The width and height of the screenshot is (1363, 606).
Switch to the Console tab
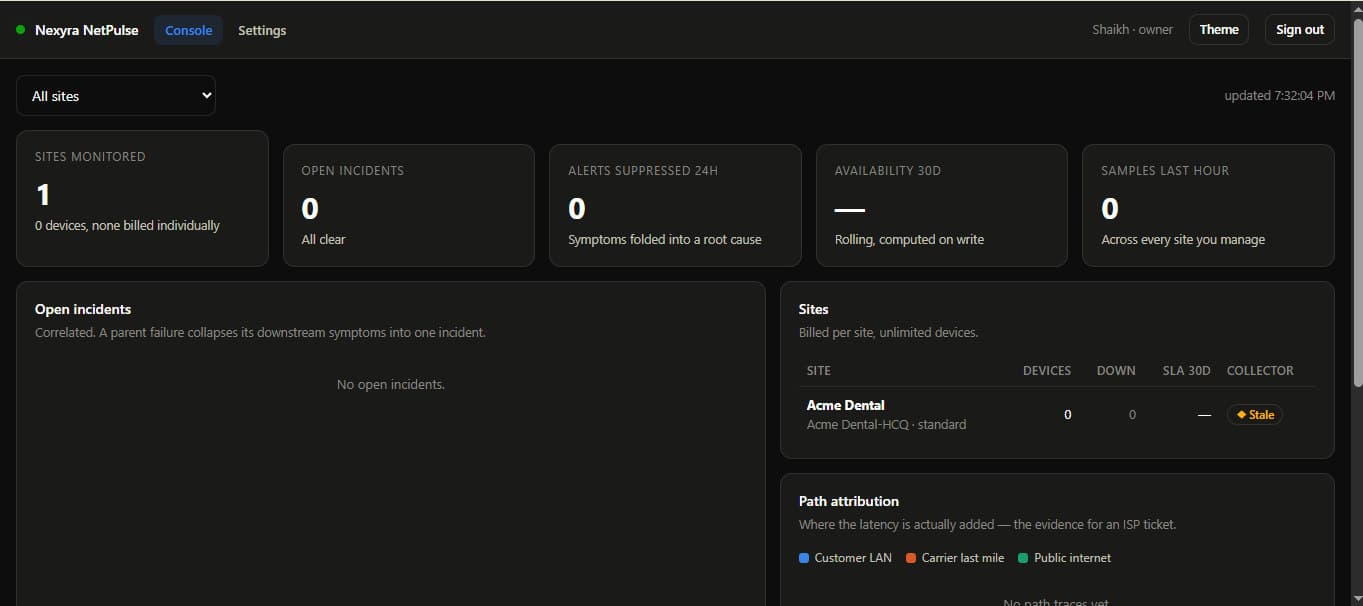click(x=188, y=30)
